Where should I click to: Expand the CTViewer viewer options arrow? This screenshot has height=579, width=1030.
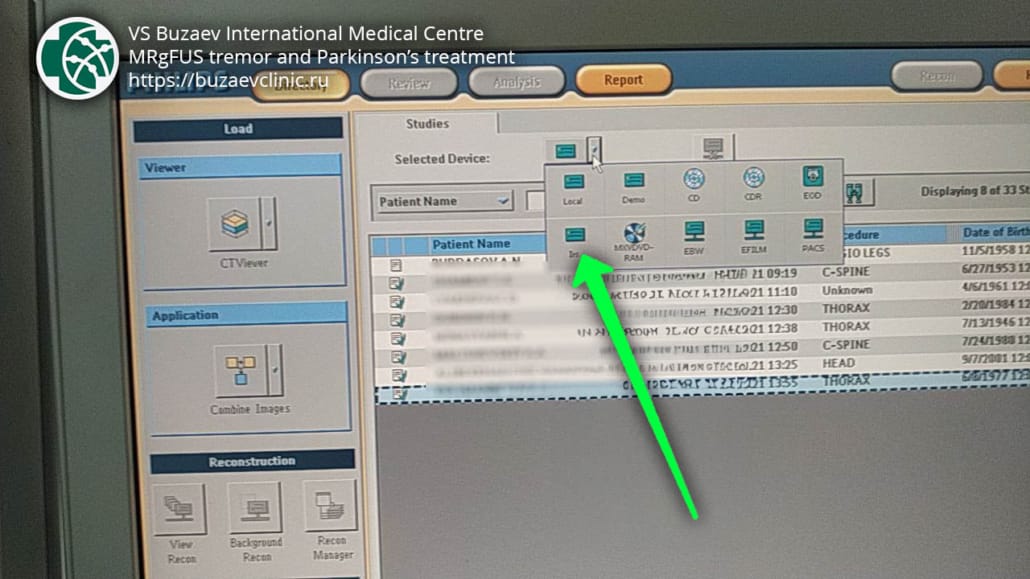coord(269,223)
